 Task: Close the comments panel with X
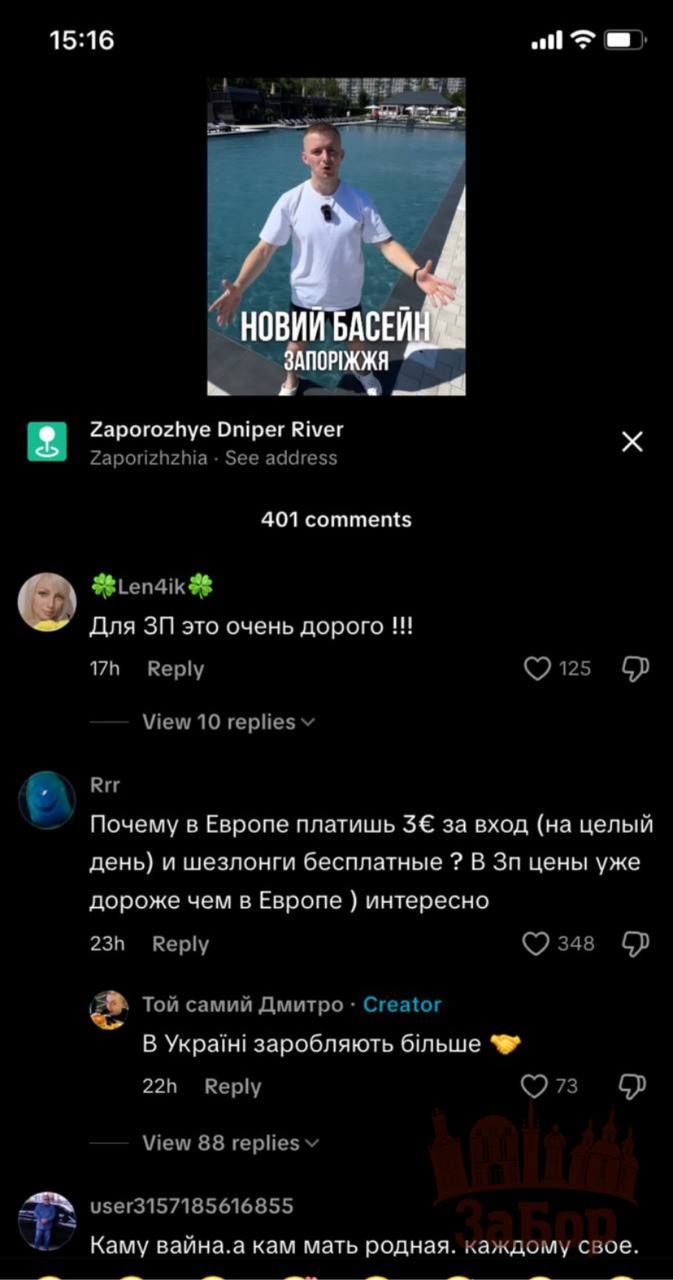[632, 442]
